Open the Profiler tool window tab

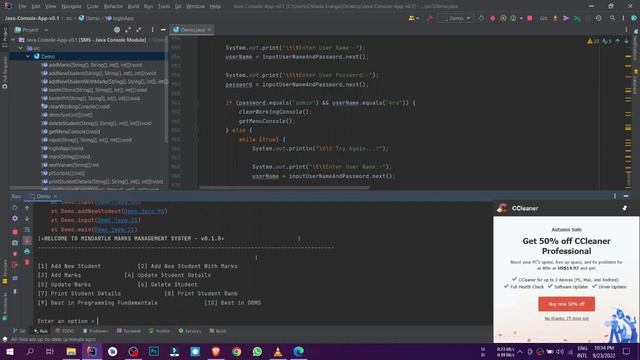[159, 331]
